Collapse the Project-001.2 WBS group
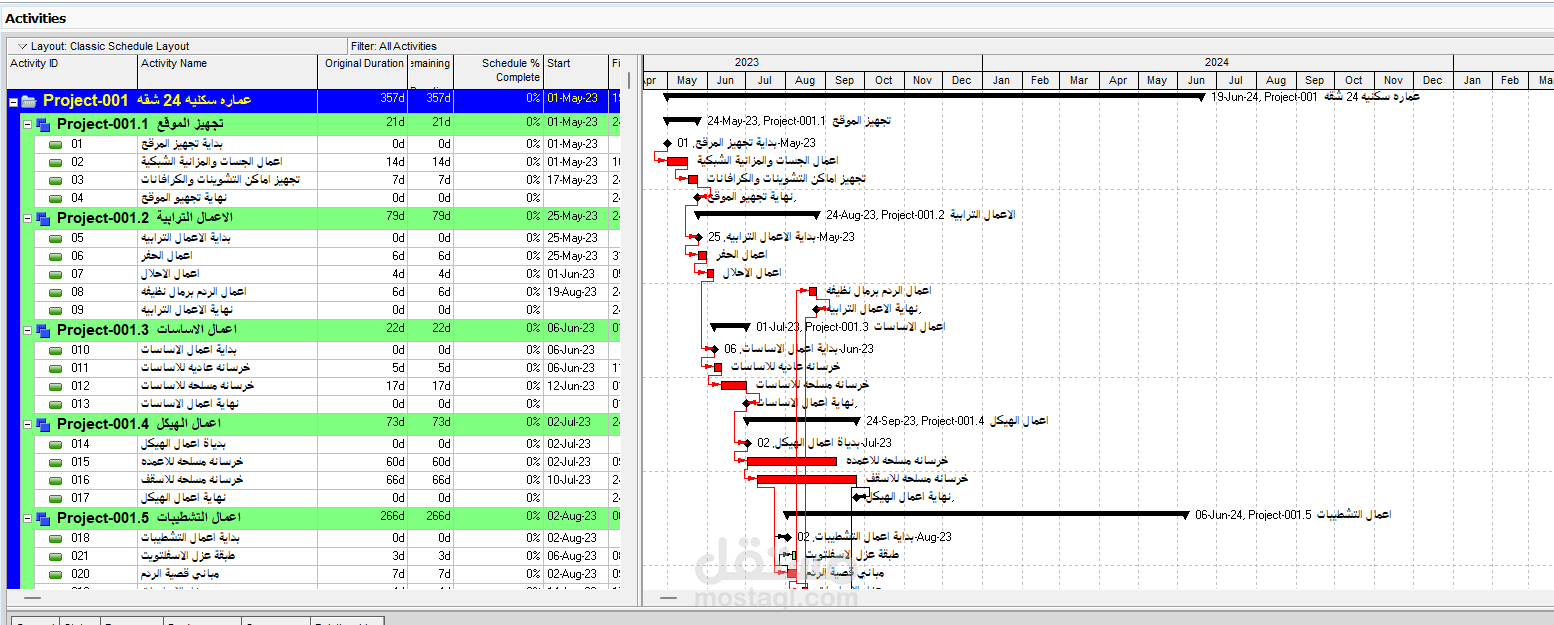Viewport: 1554px width, 625px height. click(27, 218)
